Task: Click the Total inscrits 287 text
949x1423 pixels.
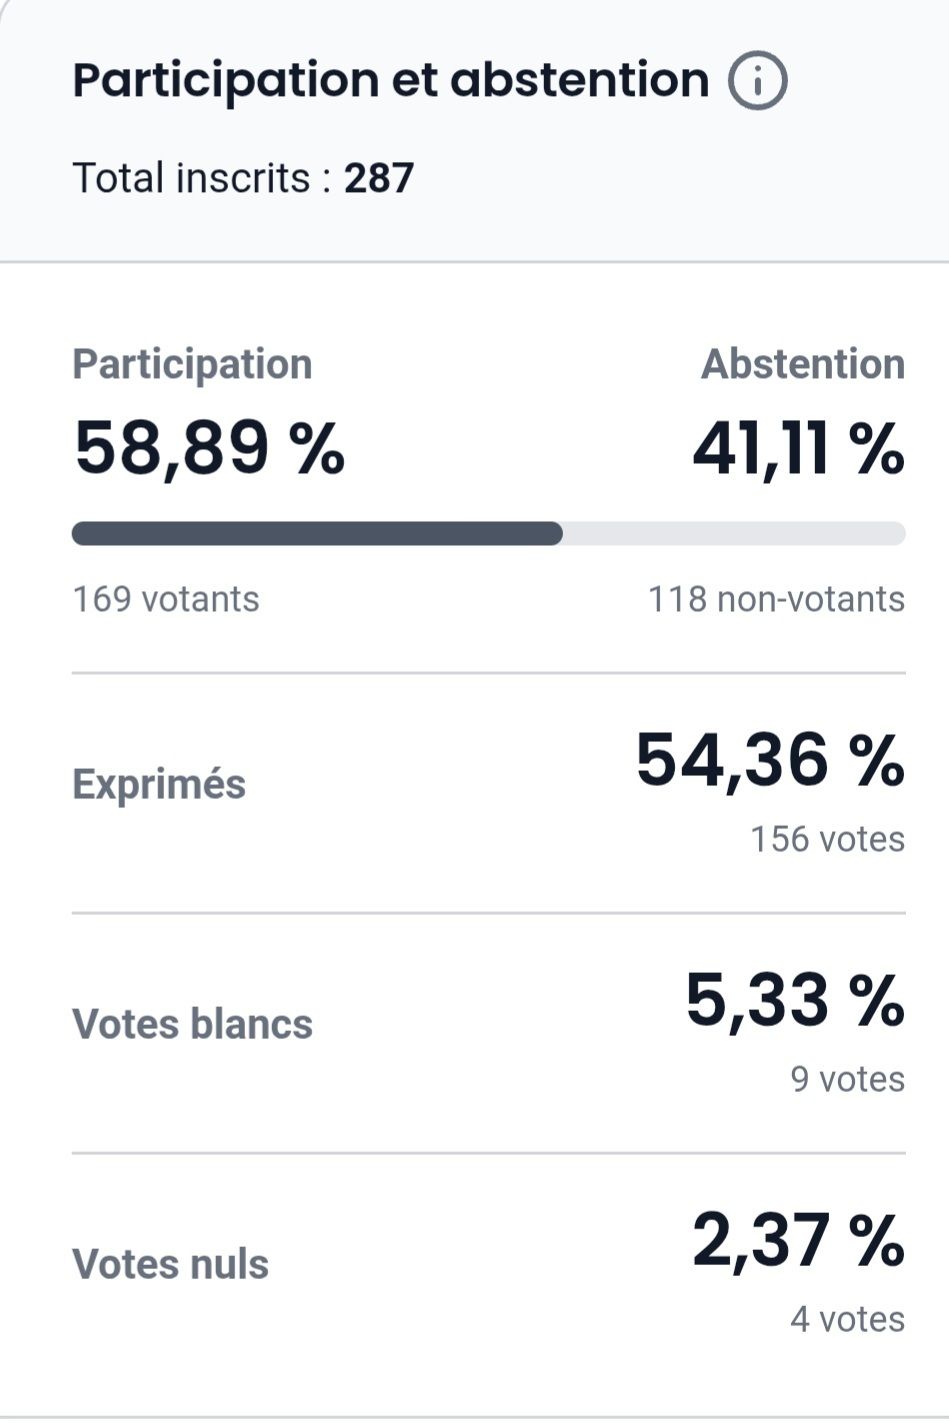Action: [x=243, y=178]
